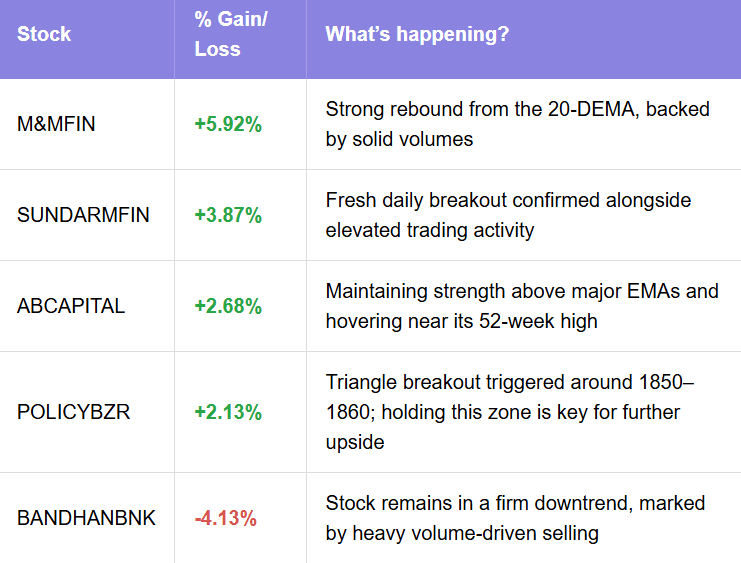The height and width of the screenshot is (563, 741).
Task: Click the +5.92% gain value
Action: click(x=228, y=124)
